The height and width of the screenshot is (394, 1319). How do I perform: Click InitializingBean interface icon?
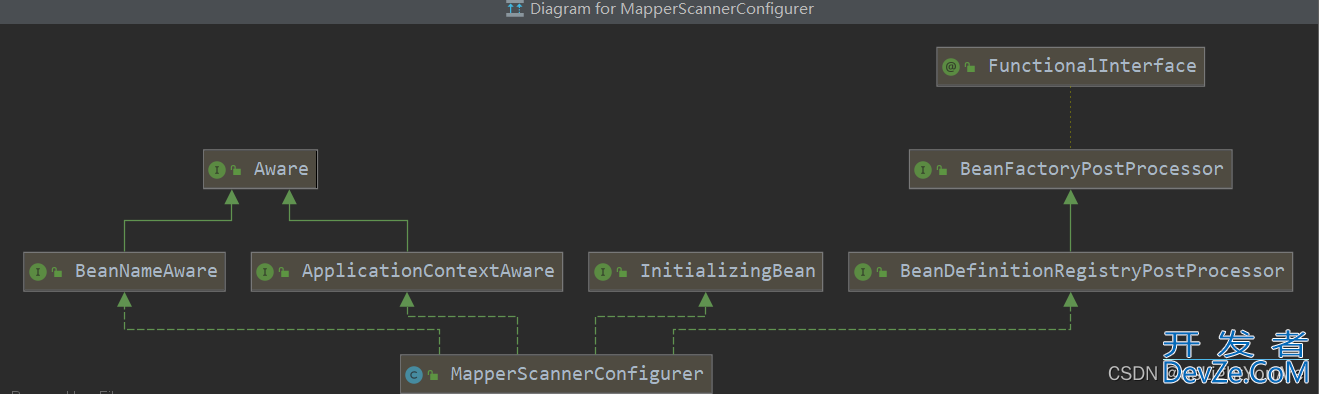click(x=603, y=272)
